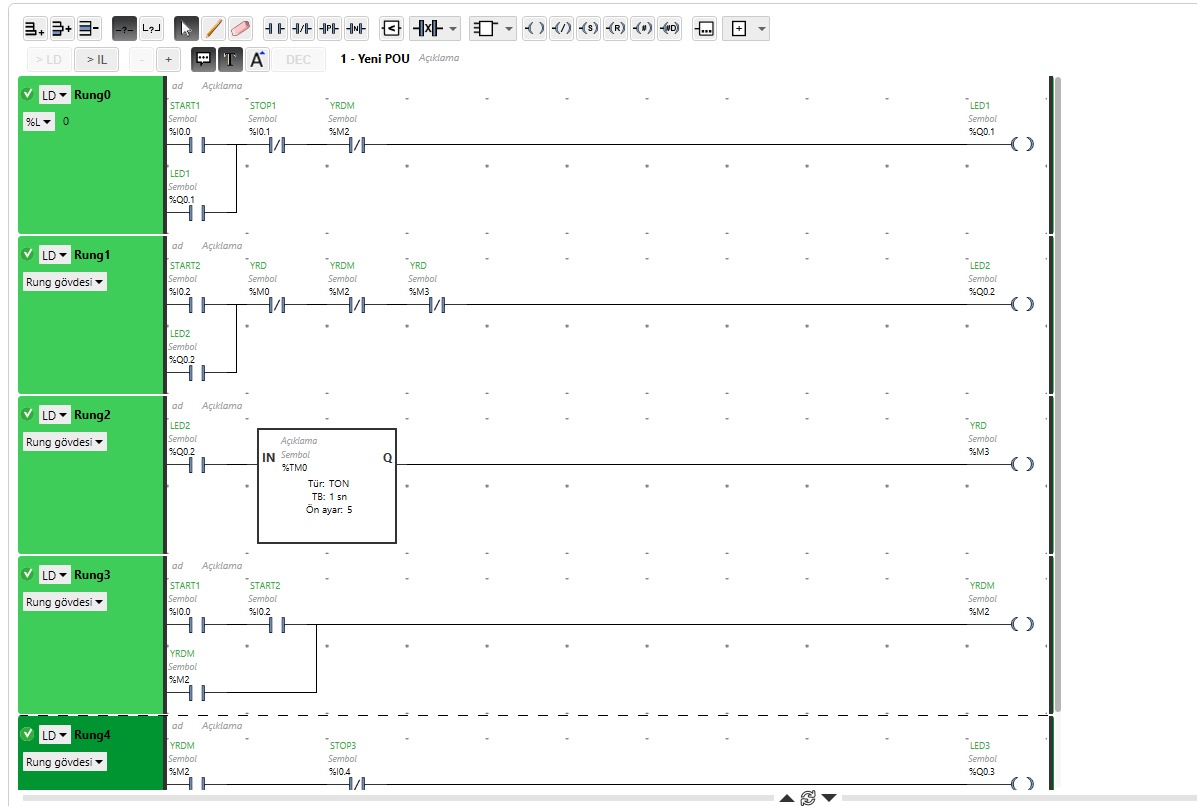Screen dimensions: 1197x806
Task: Open the %L label dropdown in Rung0
Action: 39,121
